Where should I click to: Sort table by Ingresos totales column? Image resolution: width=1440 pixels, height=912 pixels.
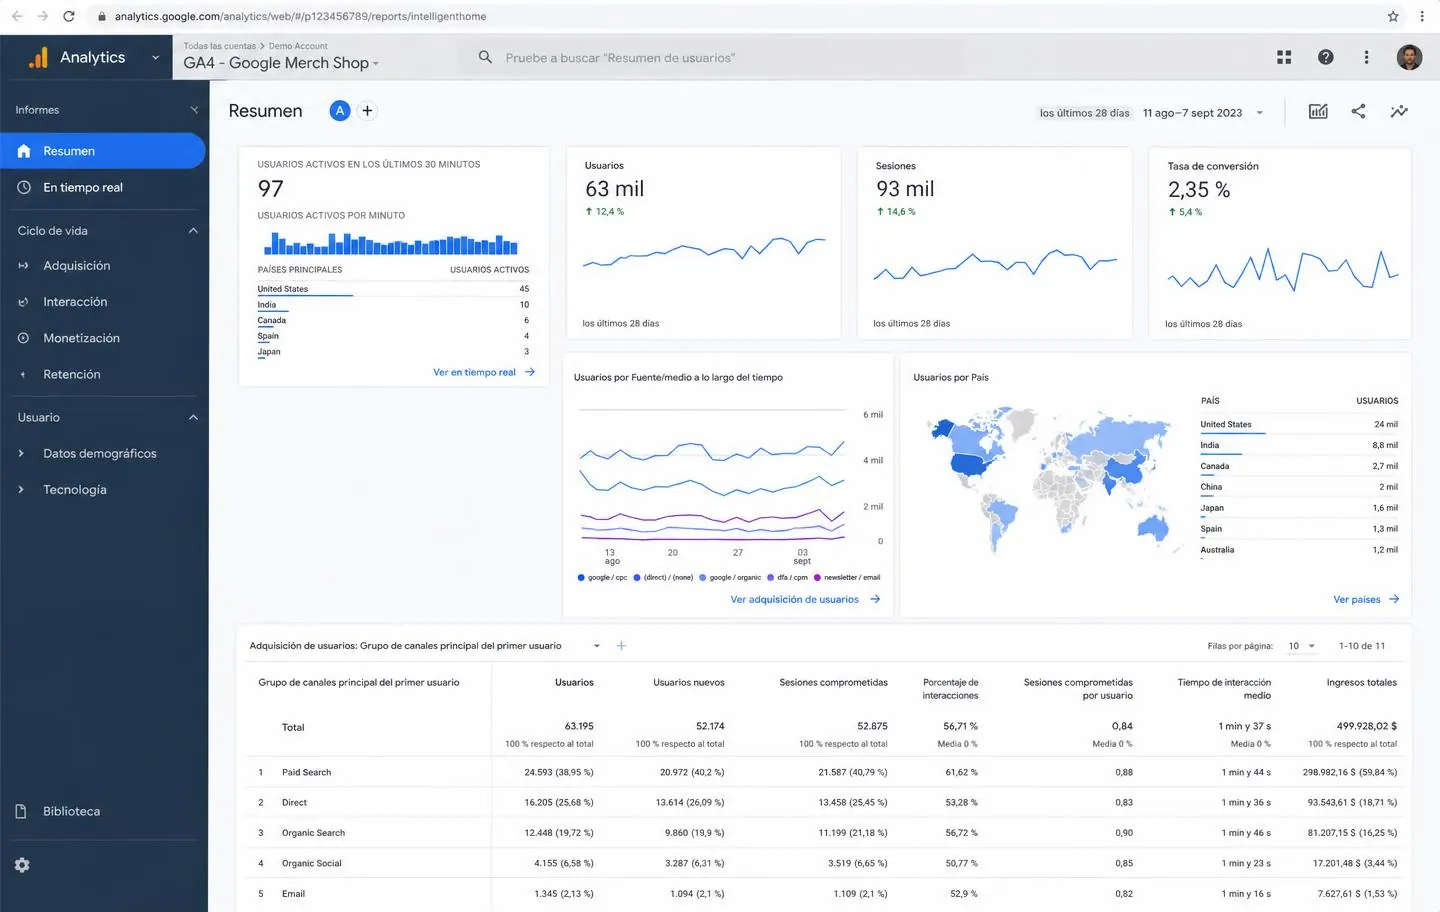point(1361,683)
